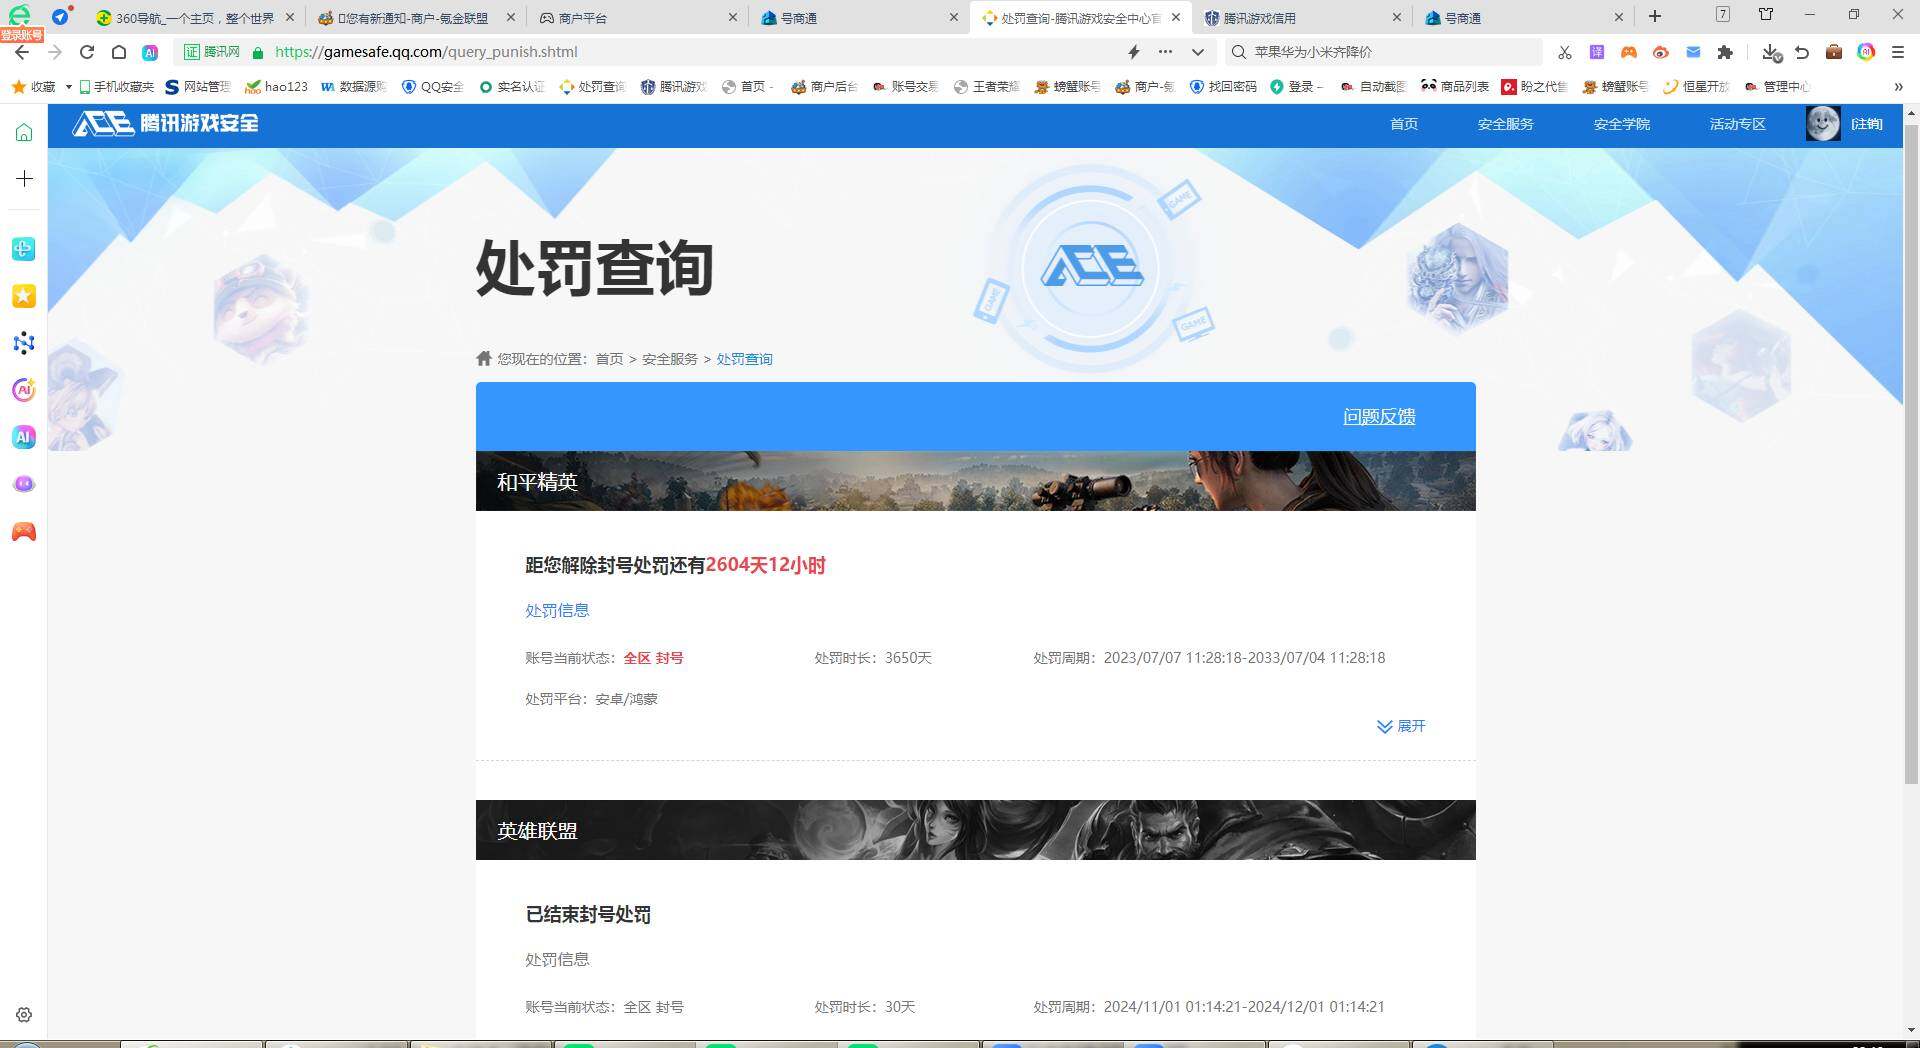Open the browser hamburger main menu
This screenshot has height=1048, width=1920.
[1898, 52]
